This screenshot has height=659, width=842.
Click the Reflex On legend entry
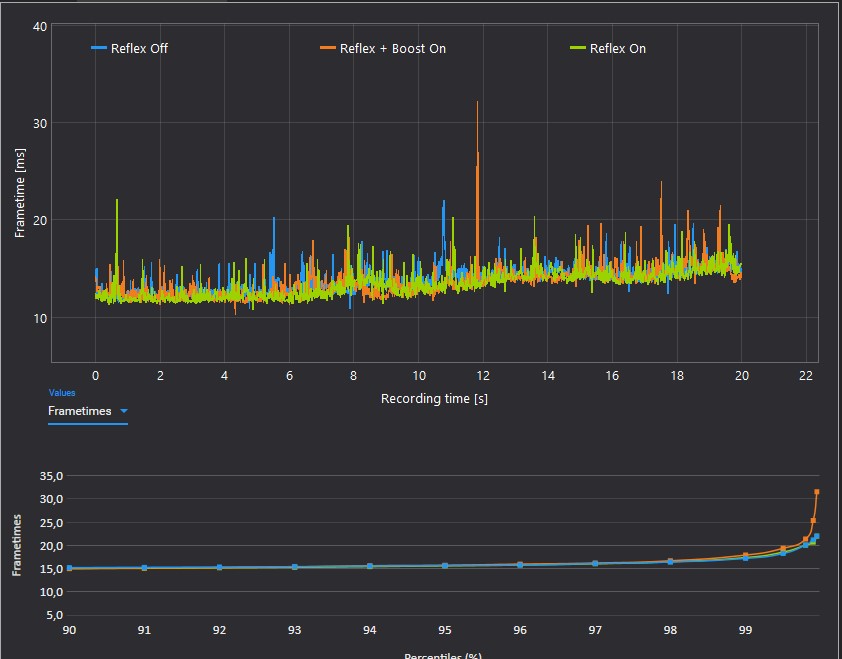[608, 48]
